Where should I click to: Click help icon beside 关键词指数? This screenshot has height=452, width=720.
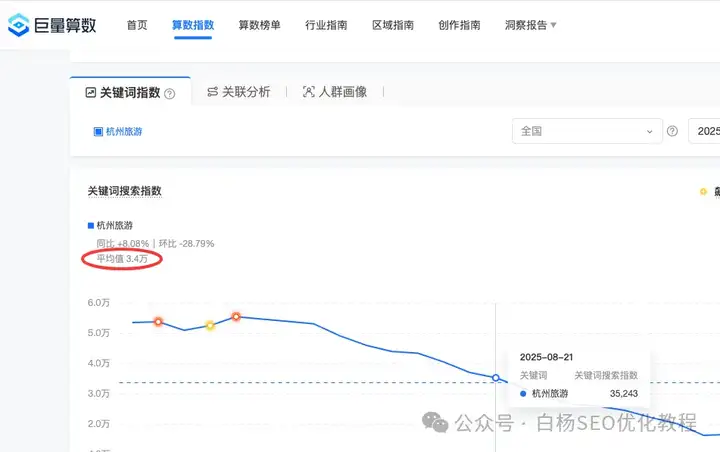tap(170, 93)
